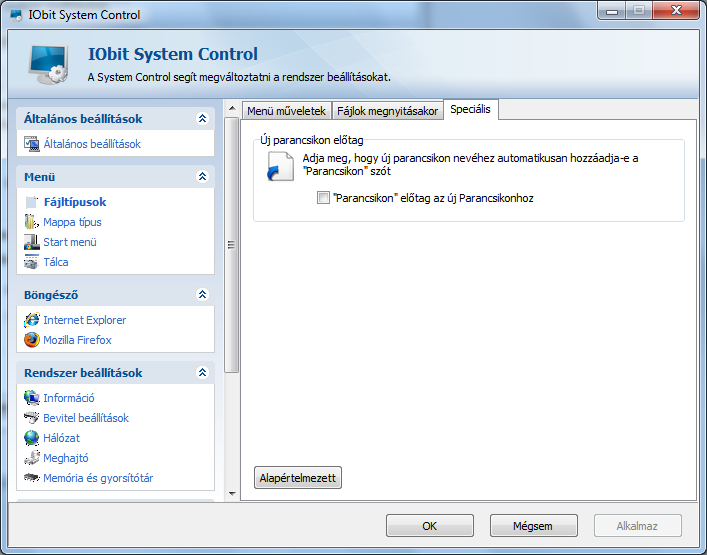Select Fájltípusok in sidebar
The width and height of the screenshot is (707, 555).
tap(75, 202)
